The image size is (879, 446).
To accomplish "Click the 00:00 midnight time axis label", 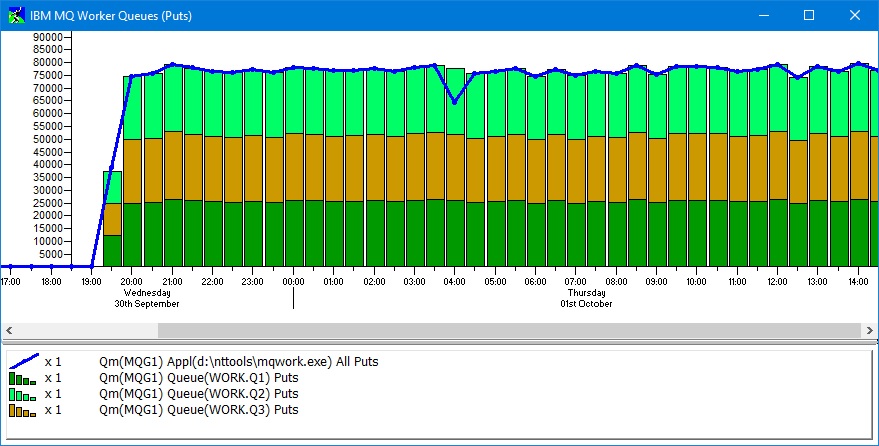I will click(293, 281).
